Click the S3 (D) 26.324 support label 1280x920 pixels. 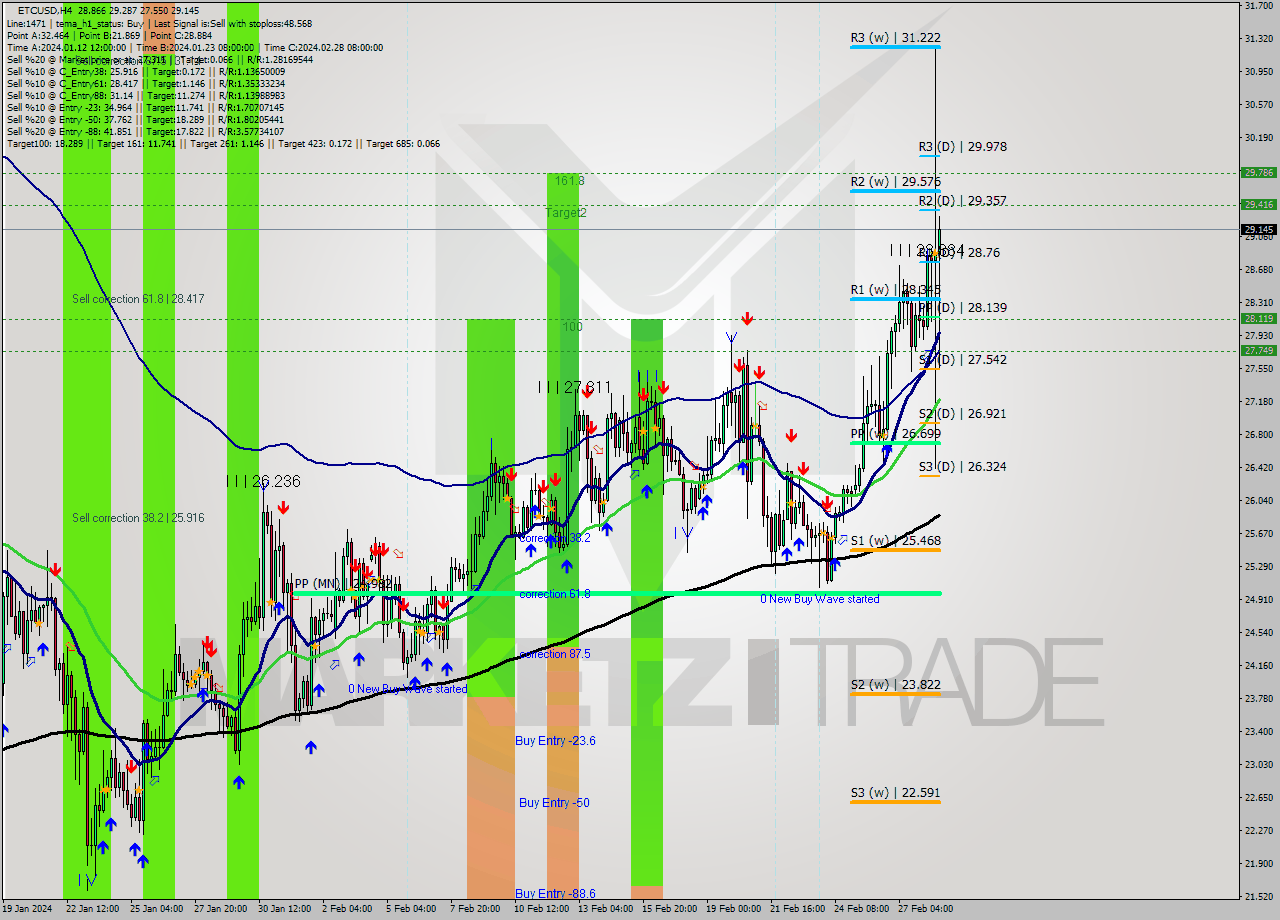(x=962, y=467)
